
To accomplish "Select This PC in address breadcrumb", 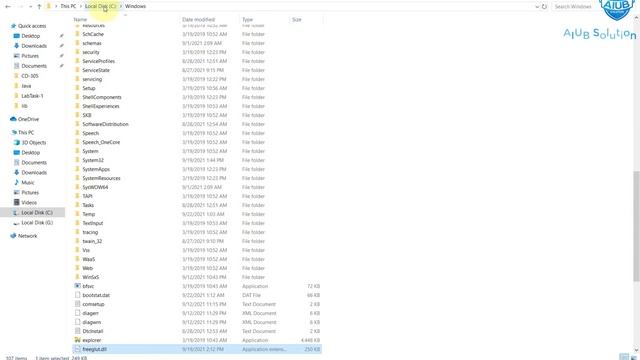I will (68, 6).
